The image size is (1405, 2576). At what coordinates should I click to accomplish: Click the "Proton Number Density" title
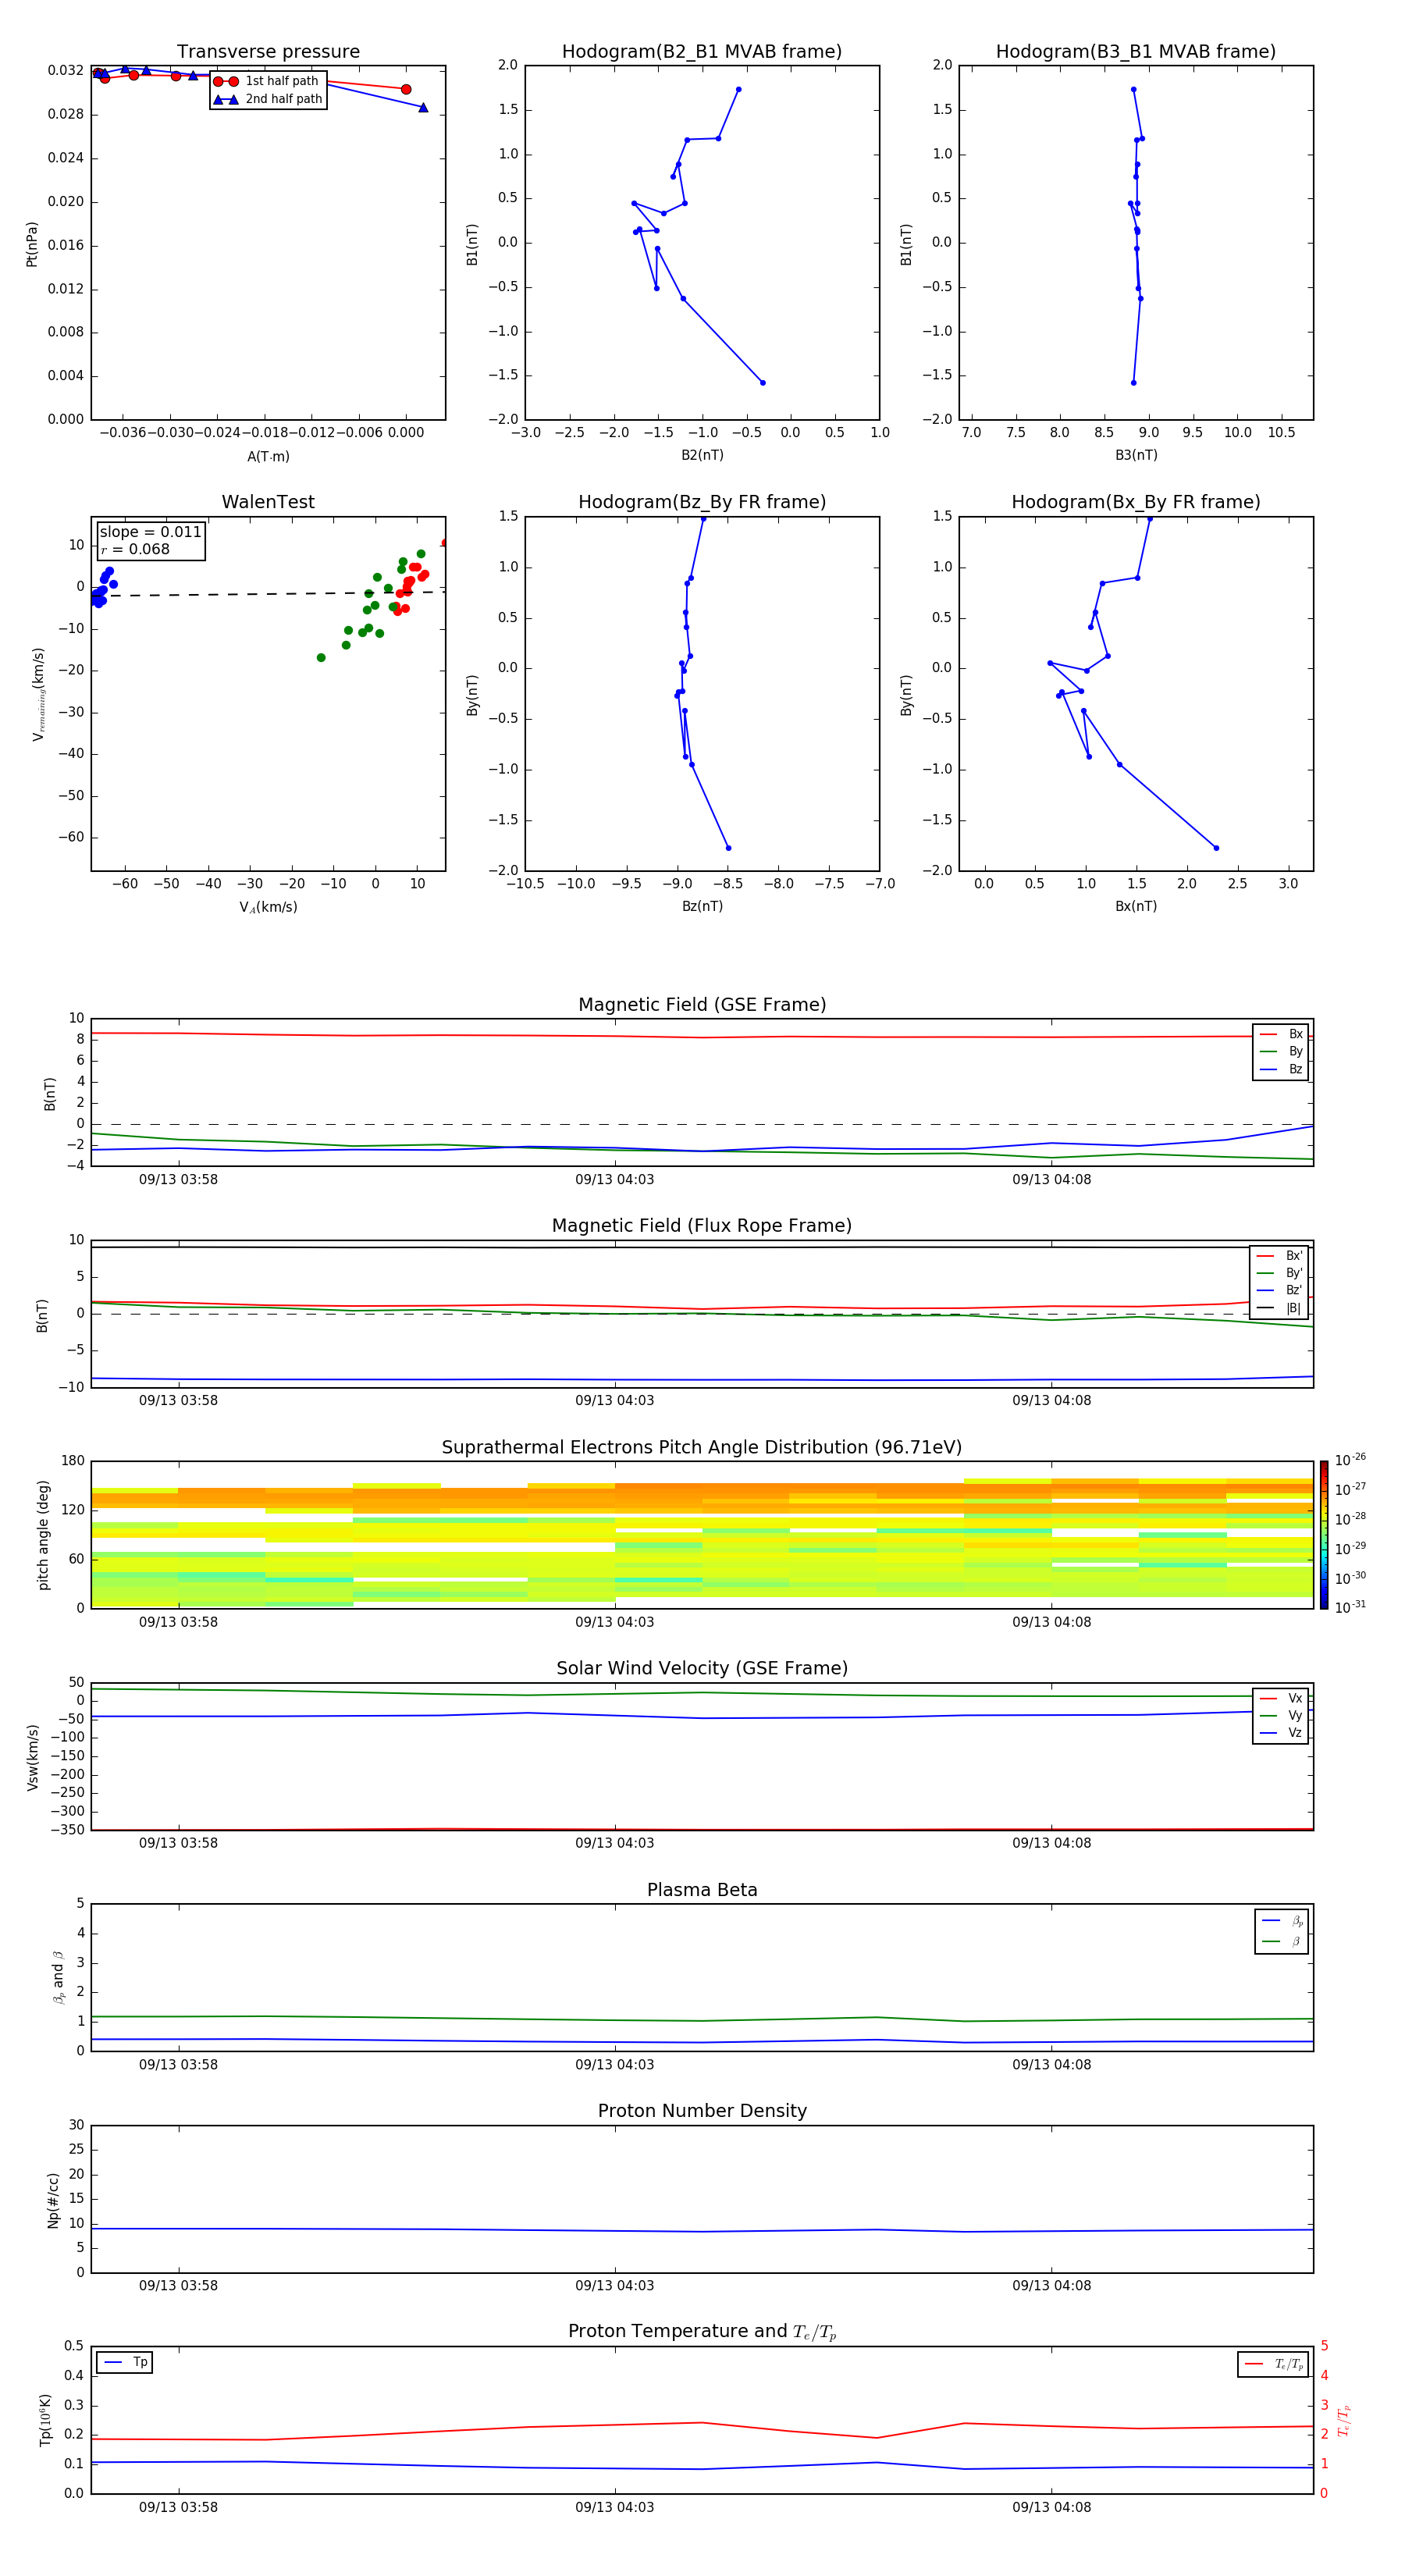coord(702,2112)
